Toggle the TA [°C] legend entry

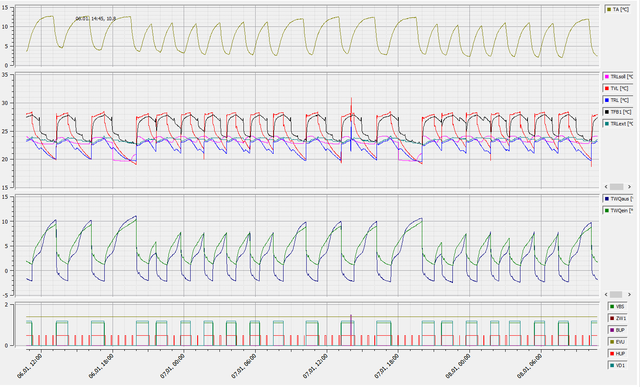pyautogui.click(x=618, y=9)
